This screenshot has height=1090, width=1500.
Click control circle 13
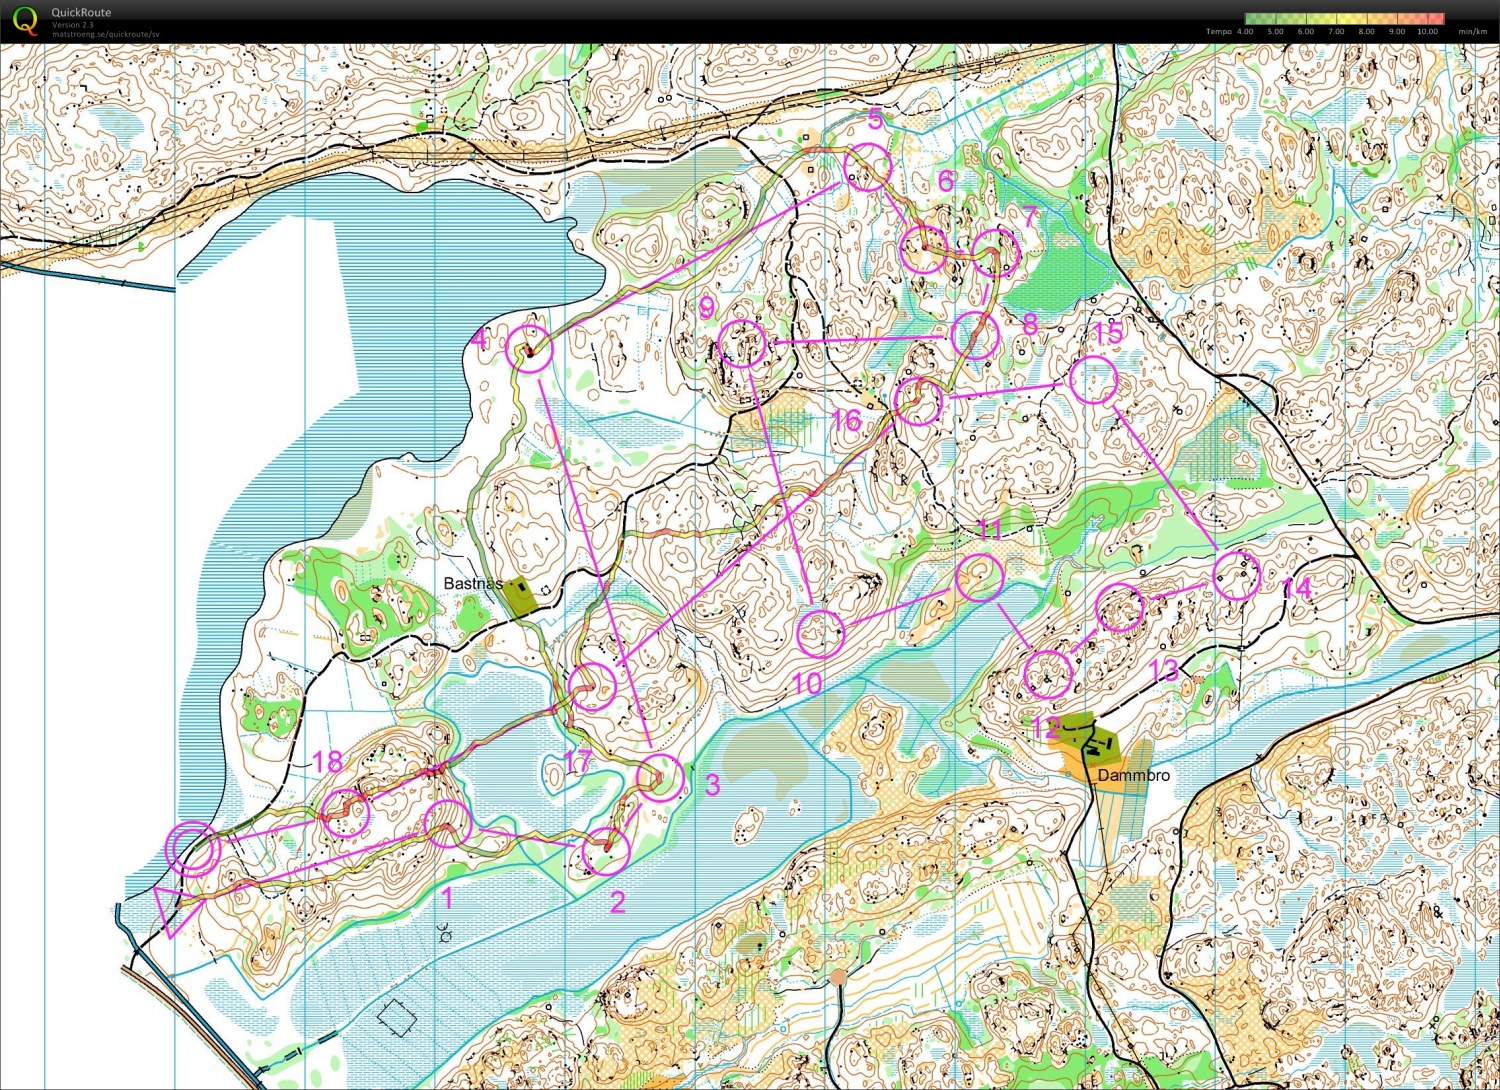click(1121, 608)
